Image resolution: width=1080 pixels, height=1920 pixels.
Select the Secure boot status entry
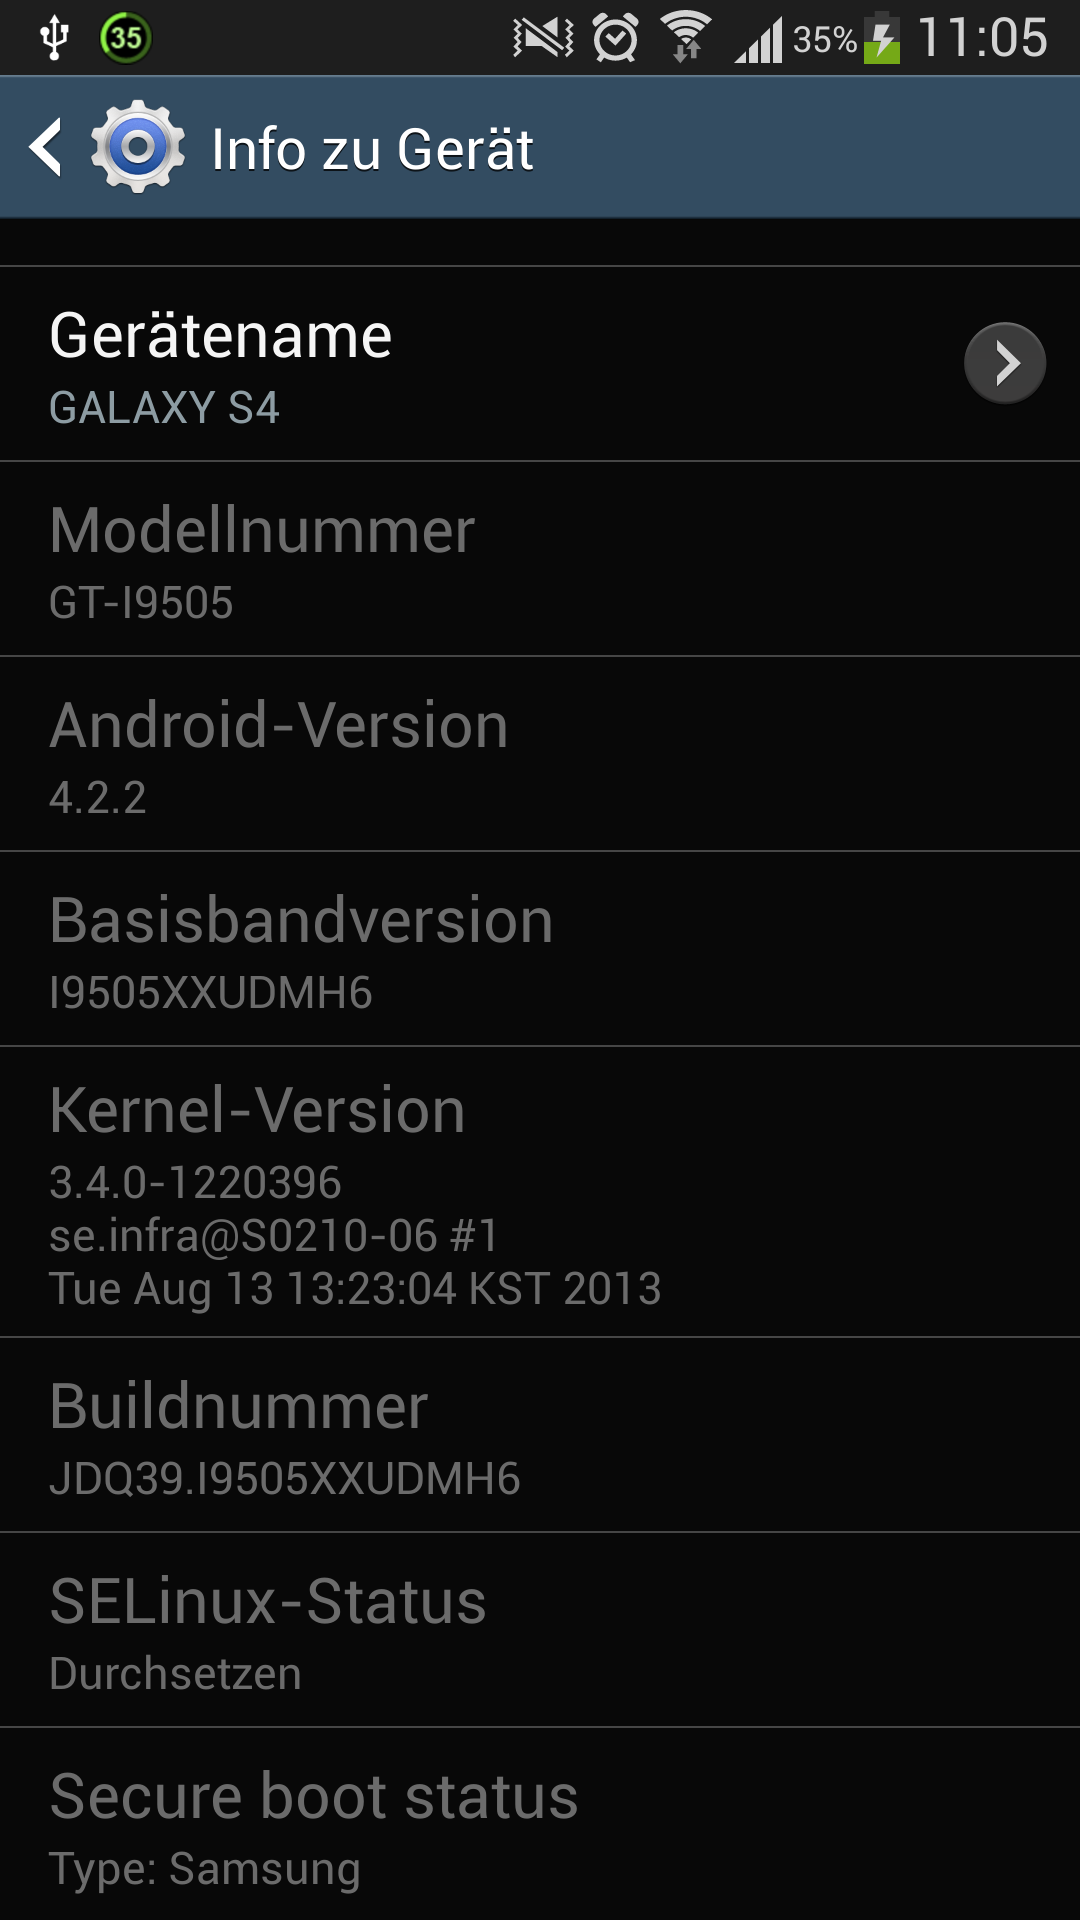click(540, 1824)
